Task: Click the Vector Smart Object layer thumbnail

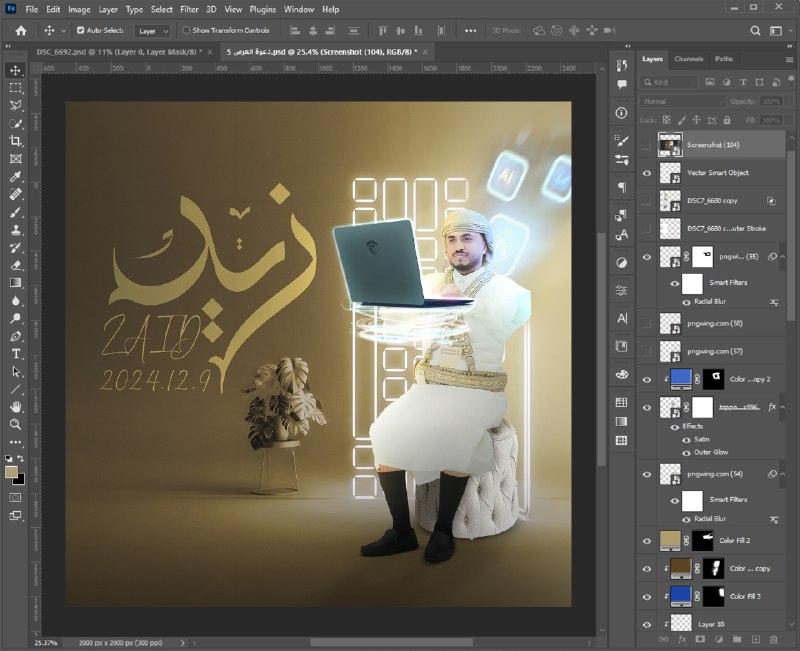Action: point(670,173)
